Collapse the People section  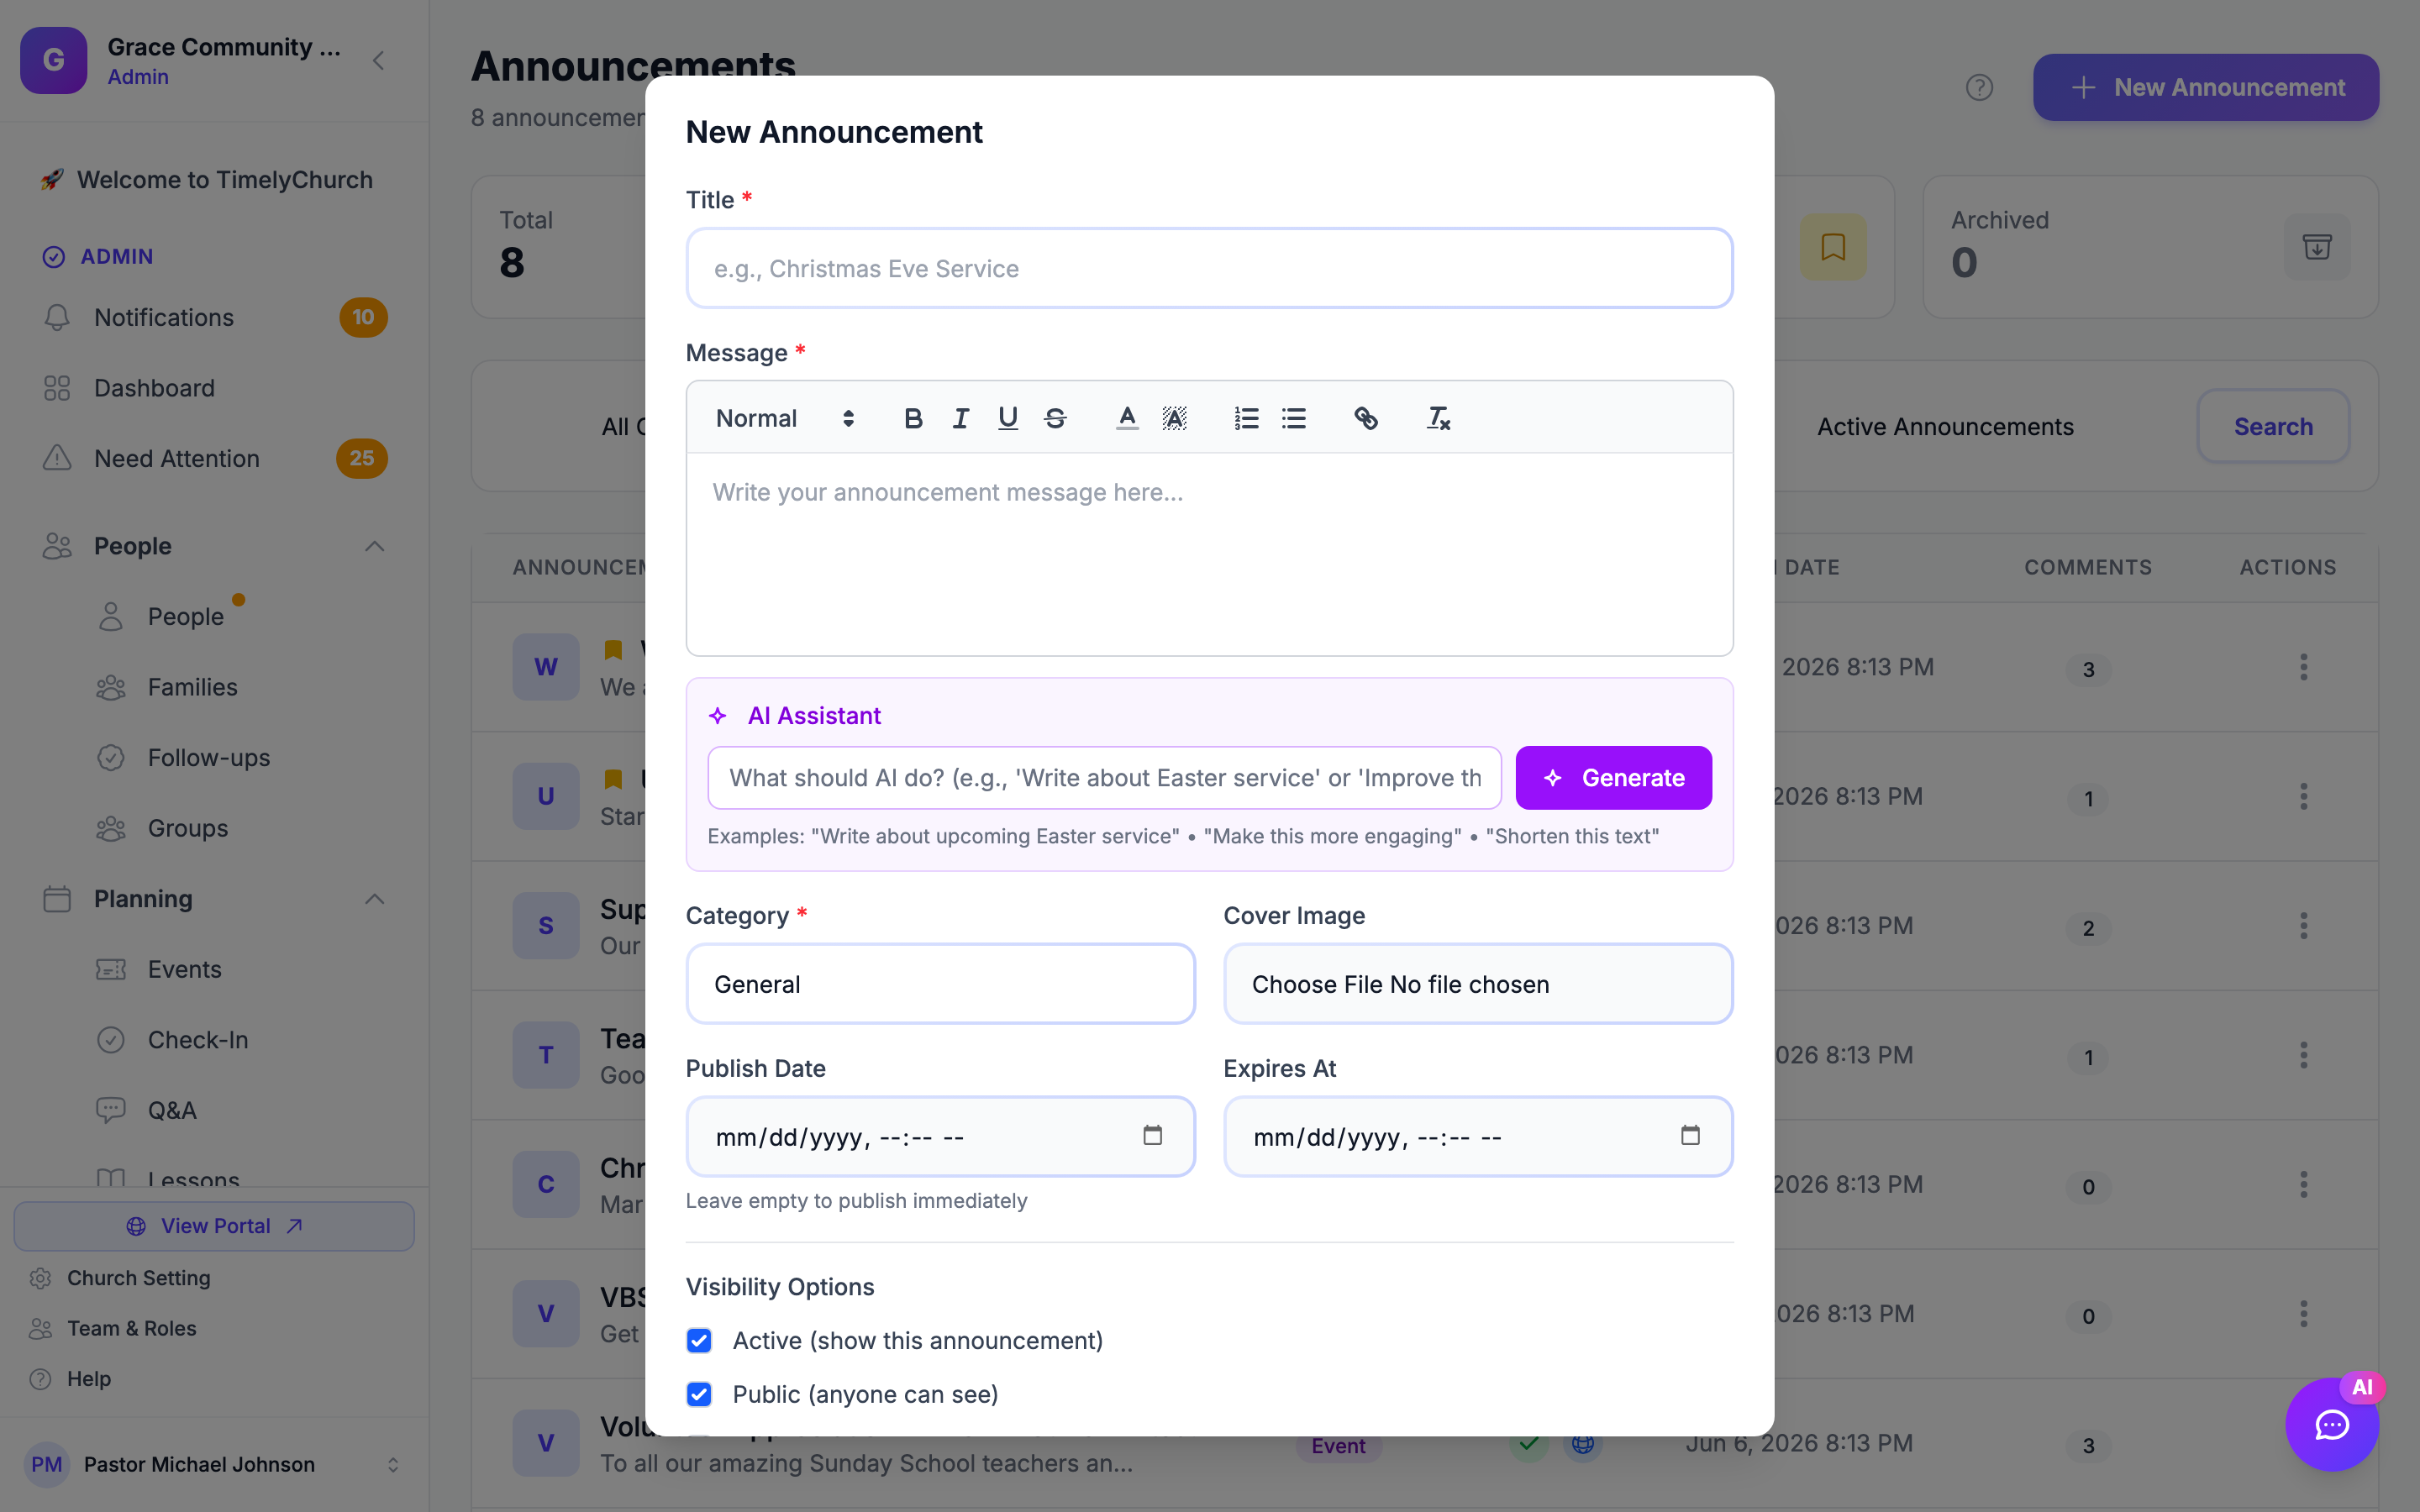click(x=375, y=546)
